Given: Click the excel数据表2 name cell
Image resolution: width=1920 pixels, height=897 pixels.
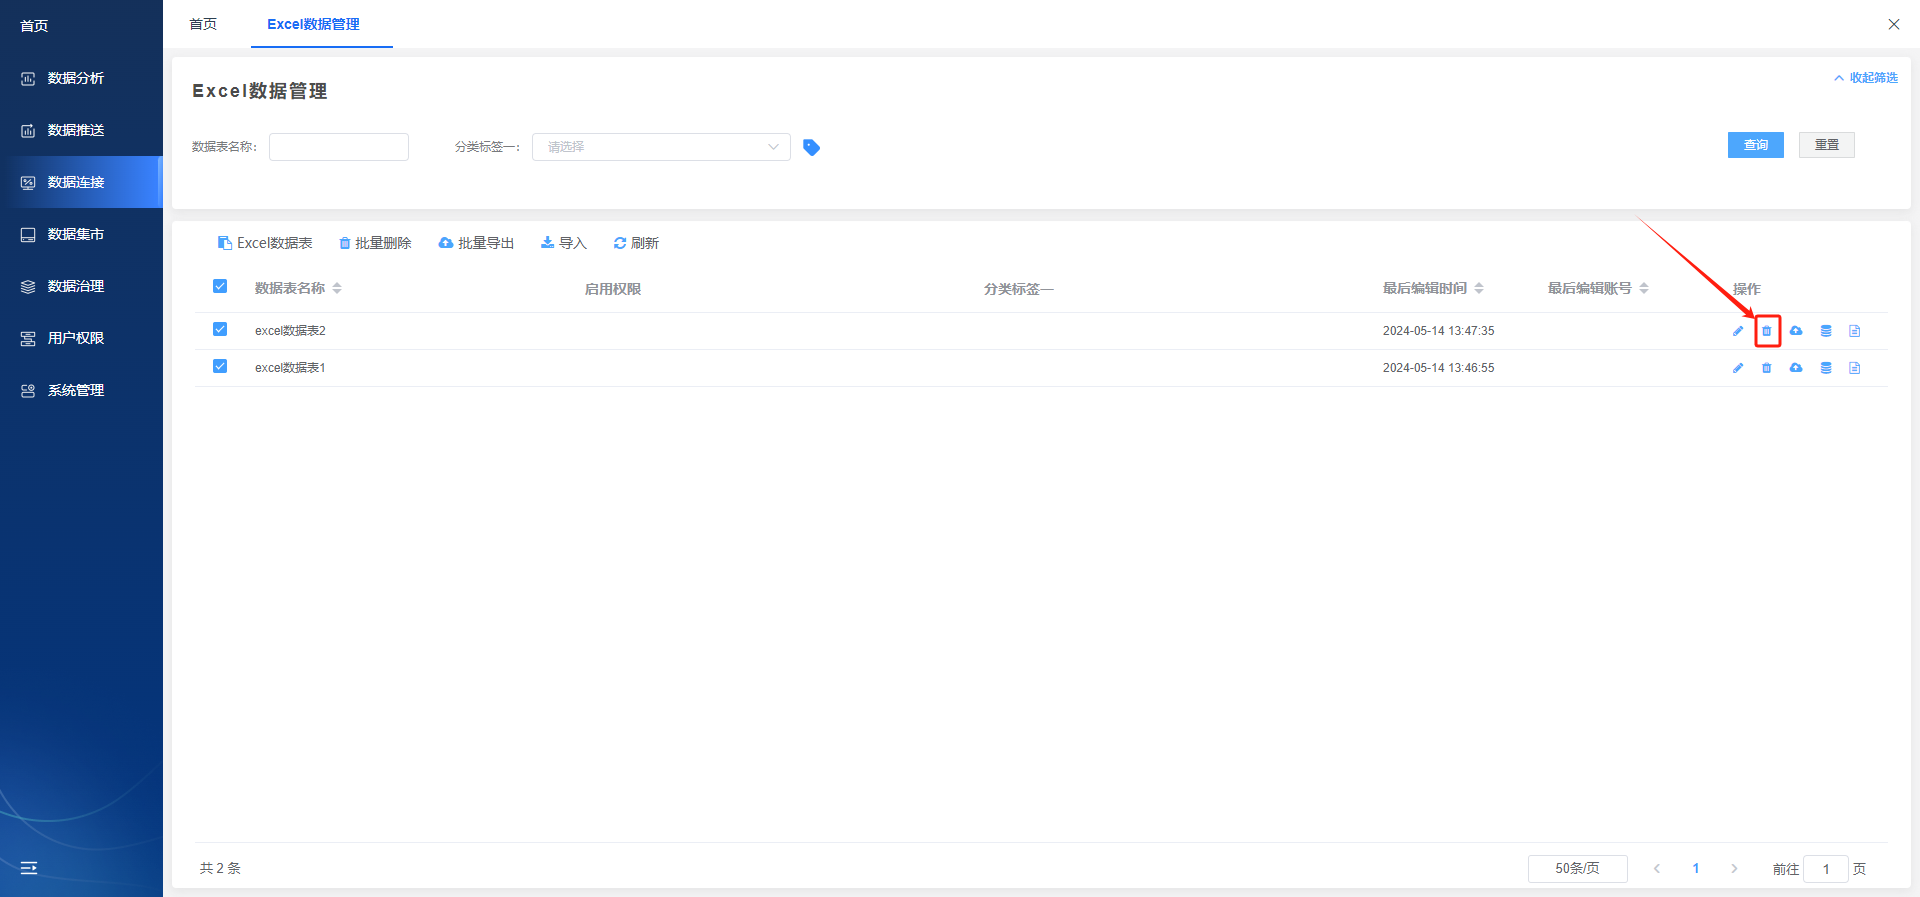Looking at the screenshot, I should [x=290, y=331].
